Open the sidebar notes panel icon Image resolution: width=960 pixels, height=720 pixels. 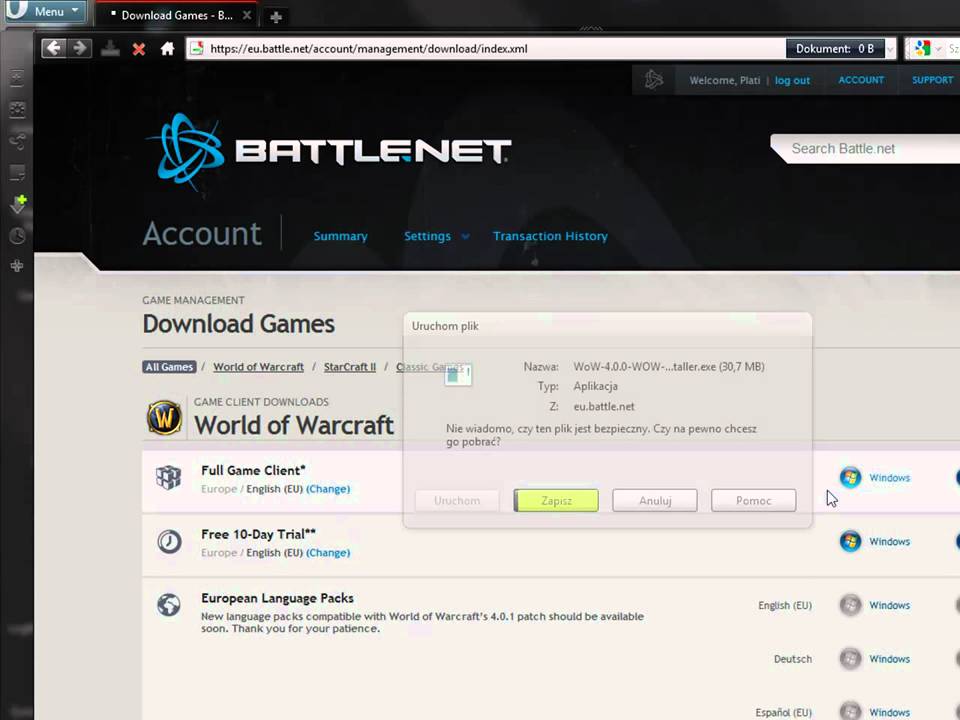(x=17, y=173)
